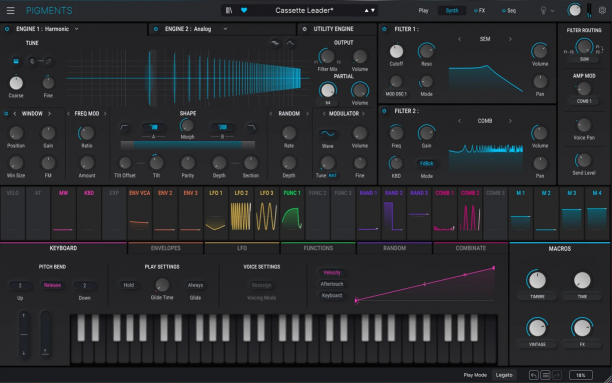Click the Harmonic partials spectrum display

click(x=187, y=78)
